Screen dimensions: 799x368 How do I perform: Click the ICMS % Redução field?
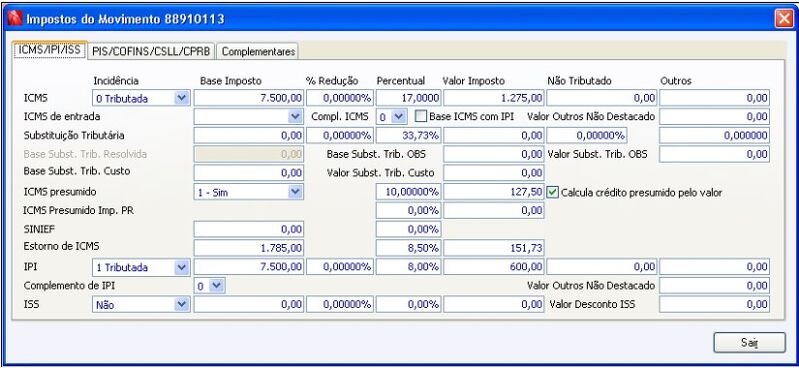point(340,98)
